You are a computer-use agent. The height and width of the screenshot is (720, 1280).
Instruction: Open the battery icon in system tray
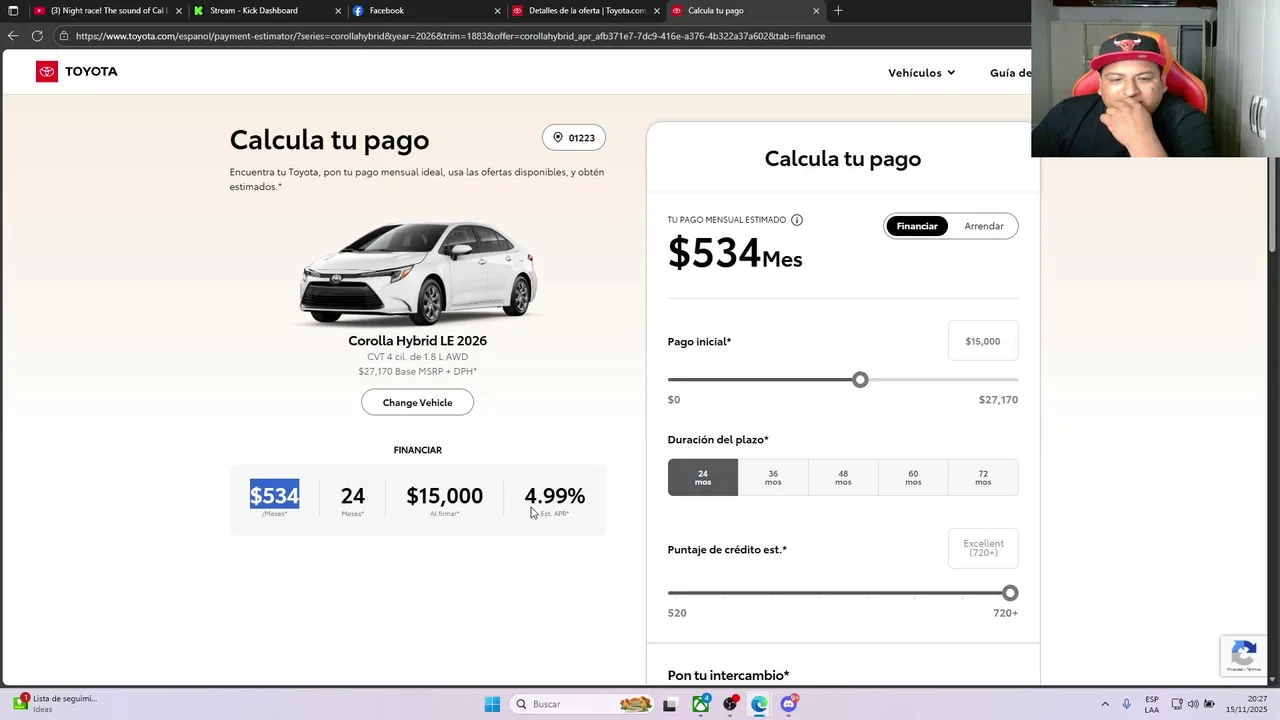(x=1210, y=704)
